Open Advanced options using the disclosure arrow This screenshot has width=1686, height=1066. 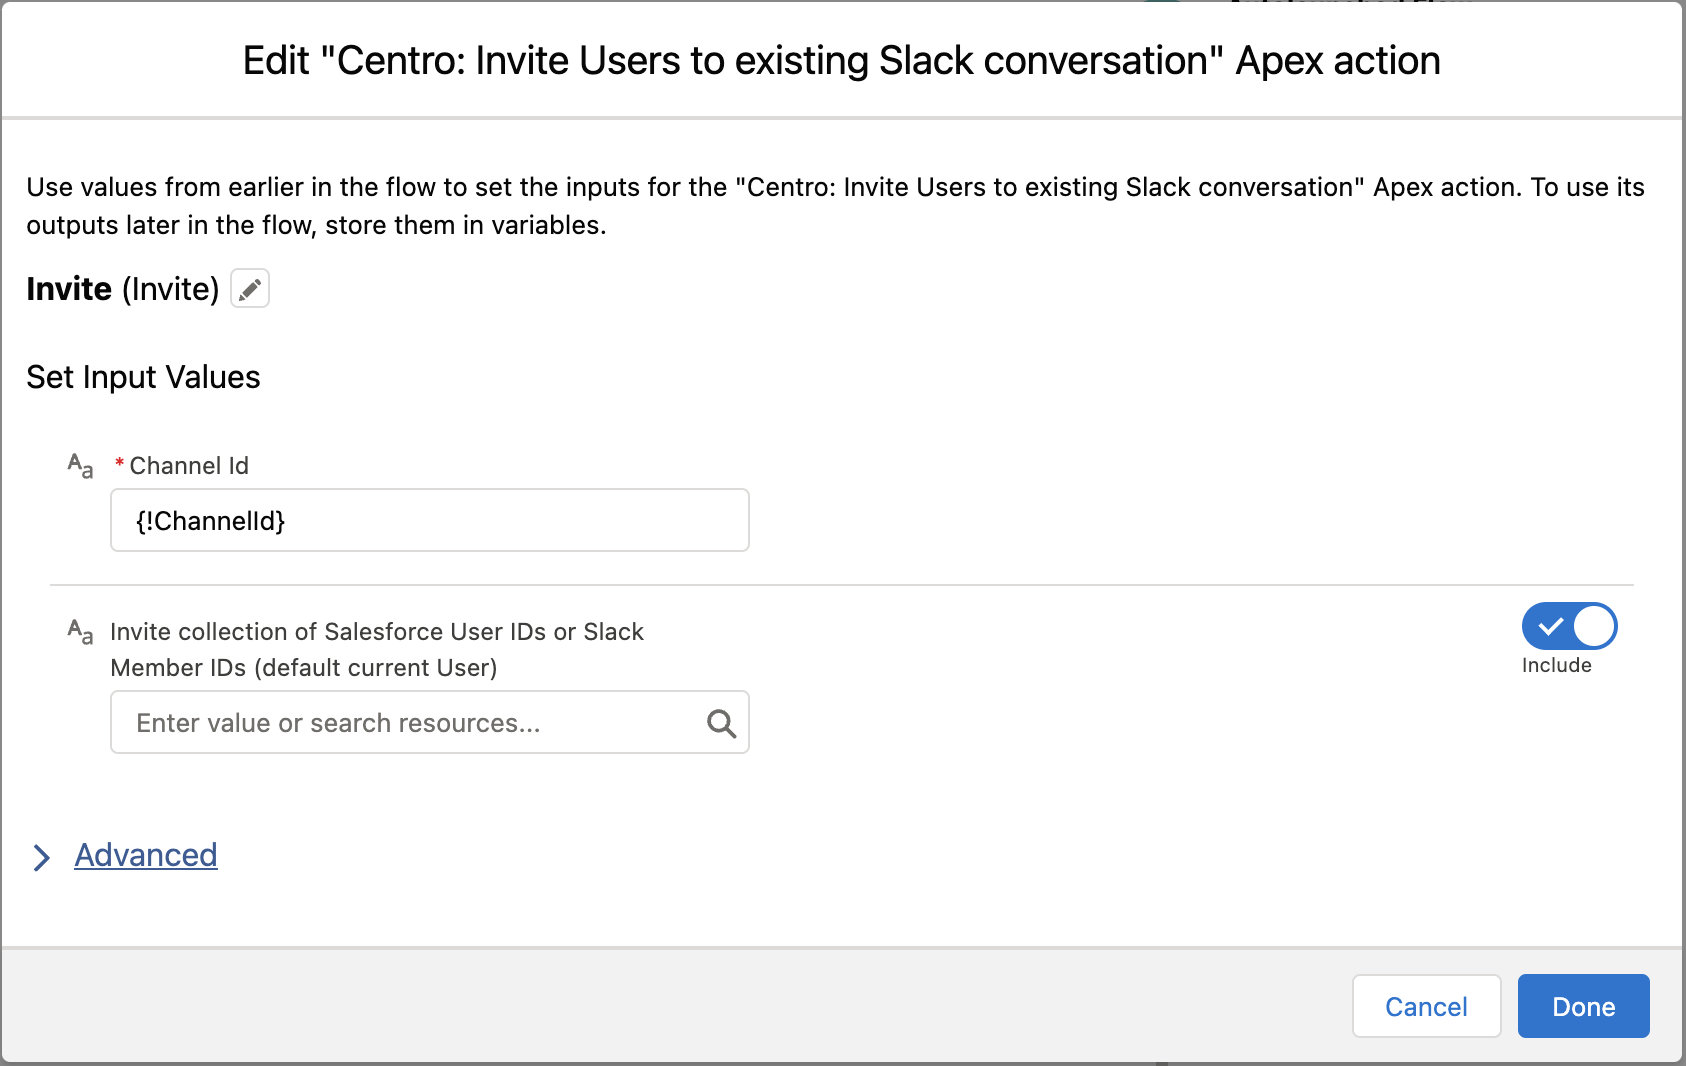click(42, 857)
